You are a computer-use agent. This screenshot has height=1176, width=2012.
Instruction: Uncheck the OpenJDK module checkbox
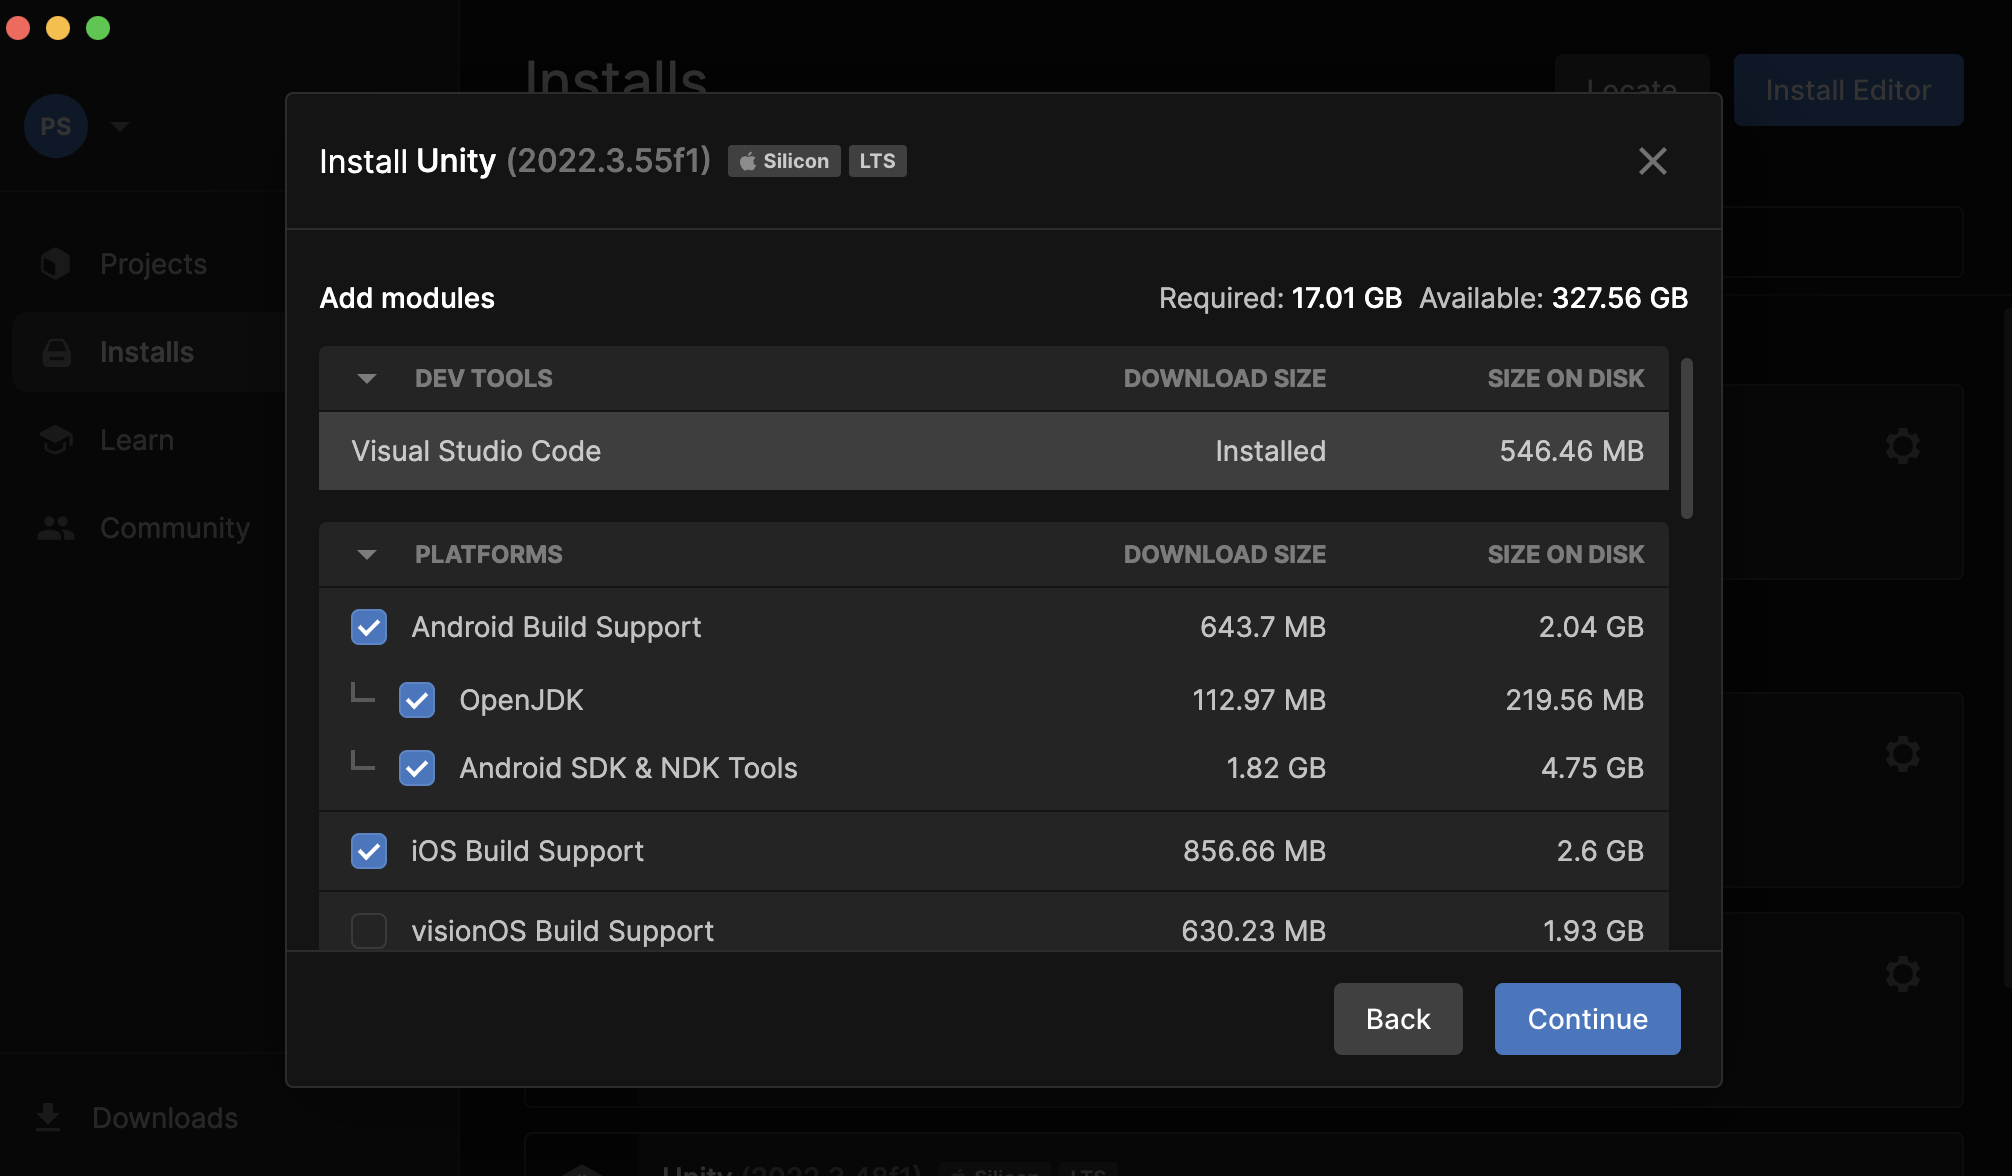[417, 700]
